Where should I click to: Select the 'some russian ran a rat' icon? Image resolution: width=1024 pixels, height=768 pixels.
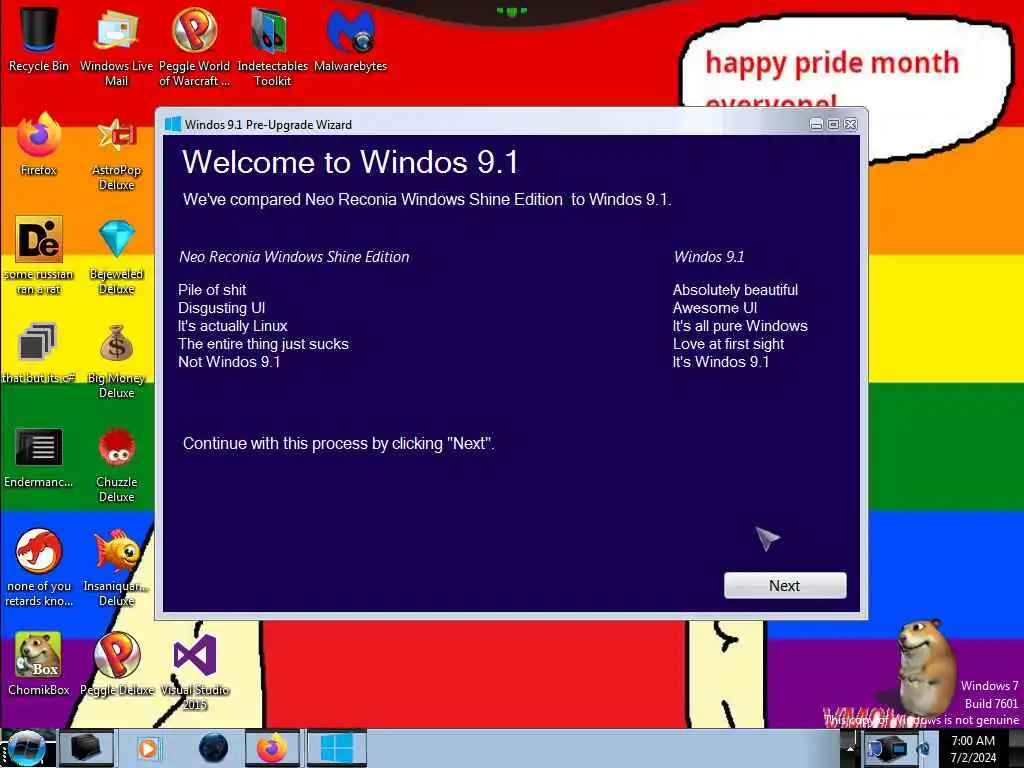(x=39, y=255)
